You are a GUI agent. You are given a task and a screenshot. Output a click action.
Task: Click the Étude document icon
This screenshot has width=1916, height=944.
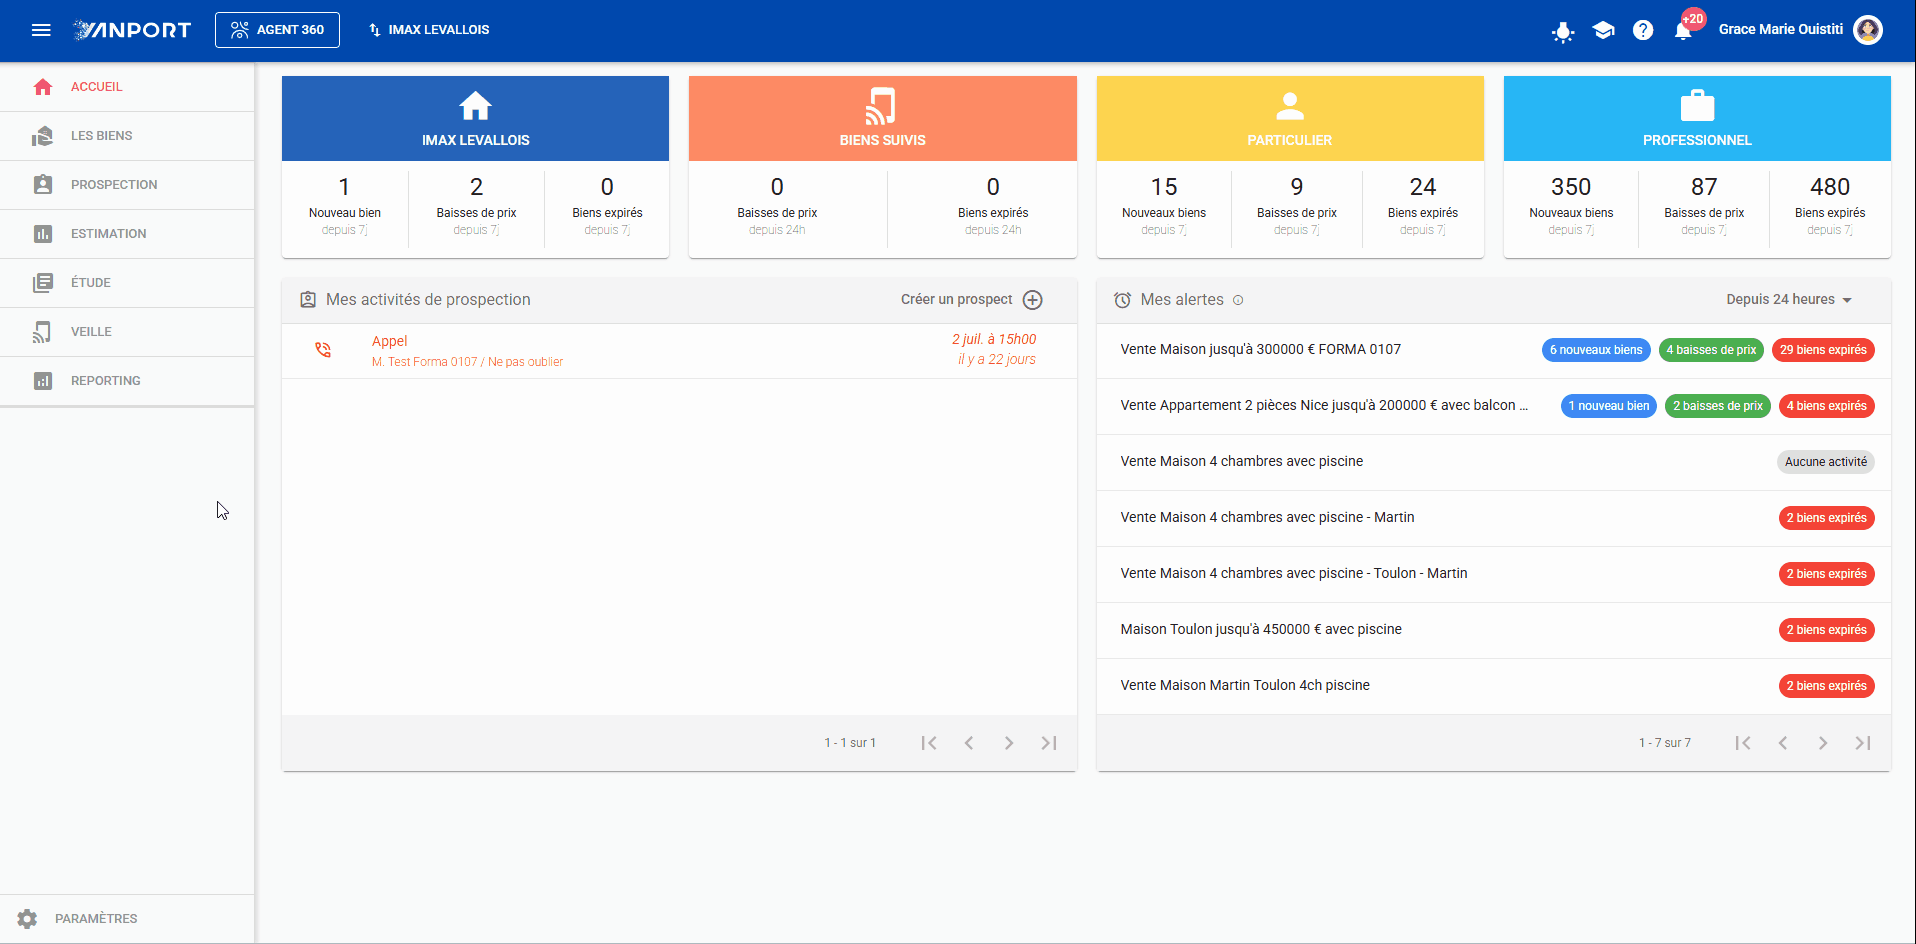coord(43,283)
